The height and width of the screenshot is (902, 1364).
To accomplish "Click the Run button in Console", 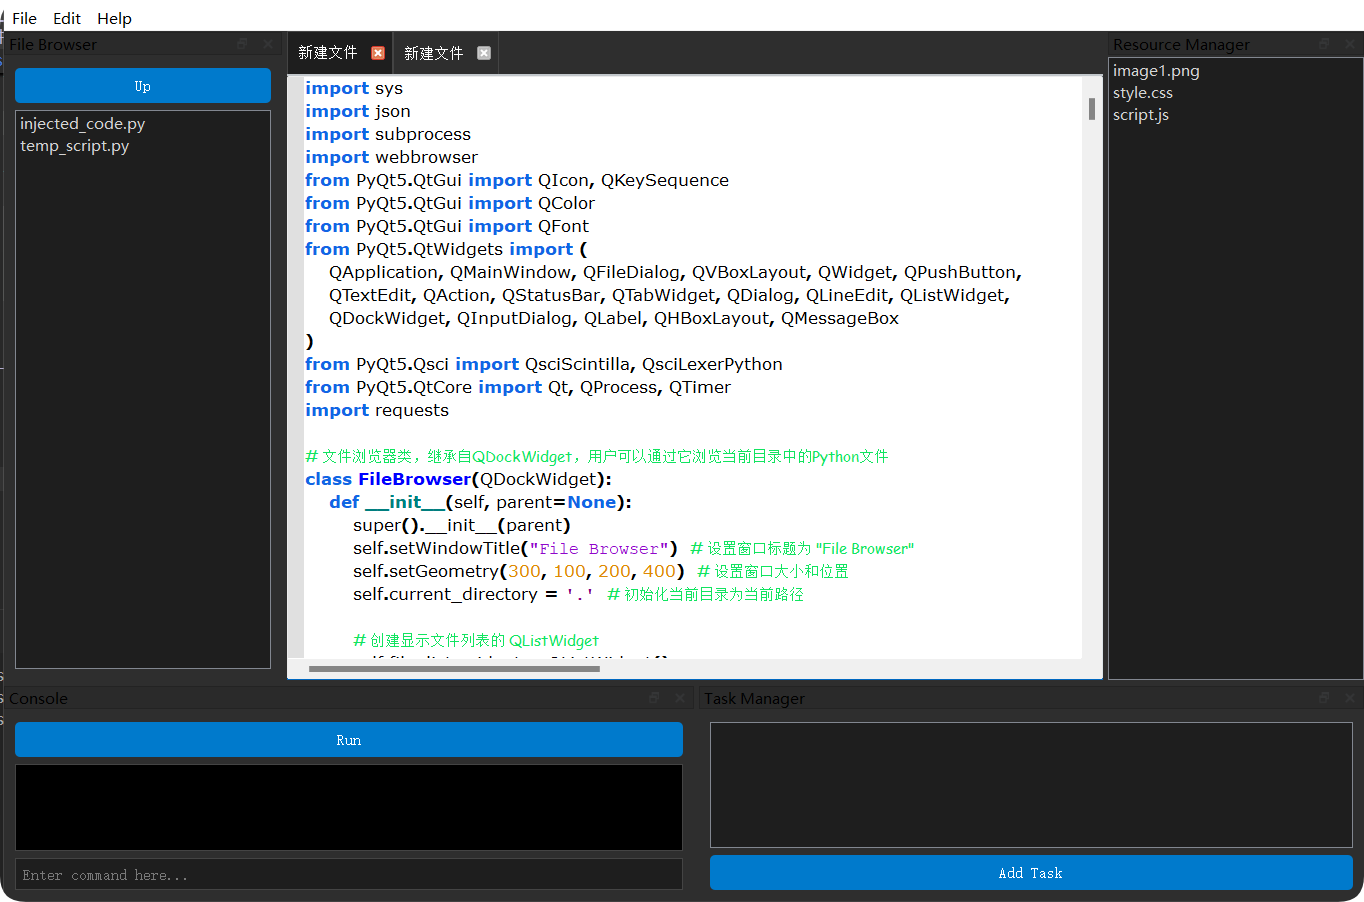I will (348, 740).
